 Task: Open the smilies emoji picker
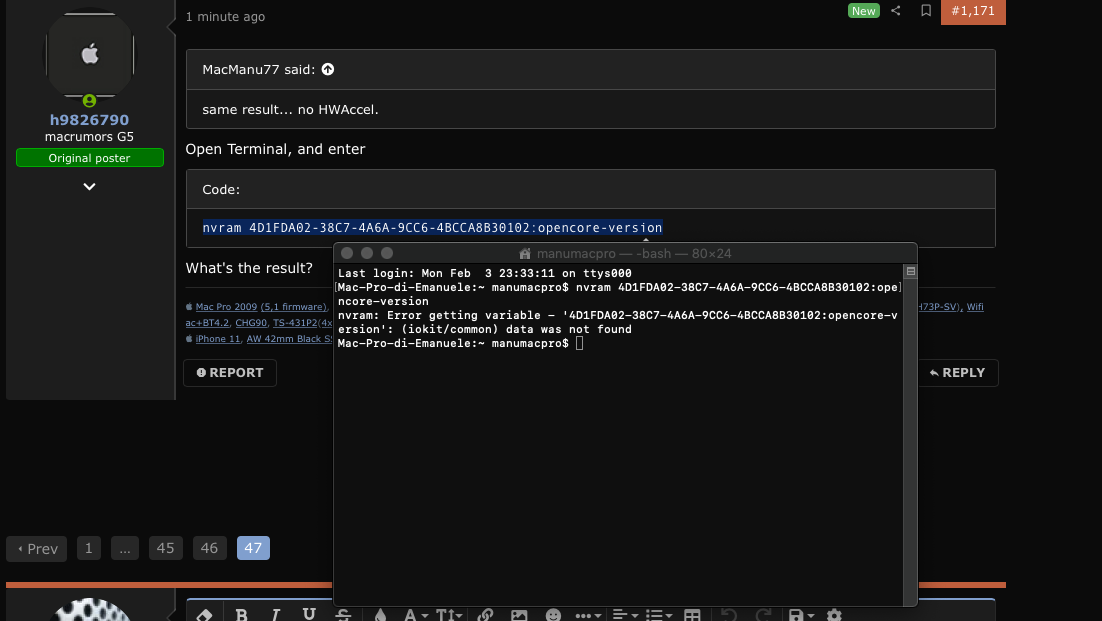coord(554,615)
